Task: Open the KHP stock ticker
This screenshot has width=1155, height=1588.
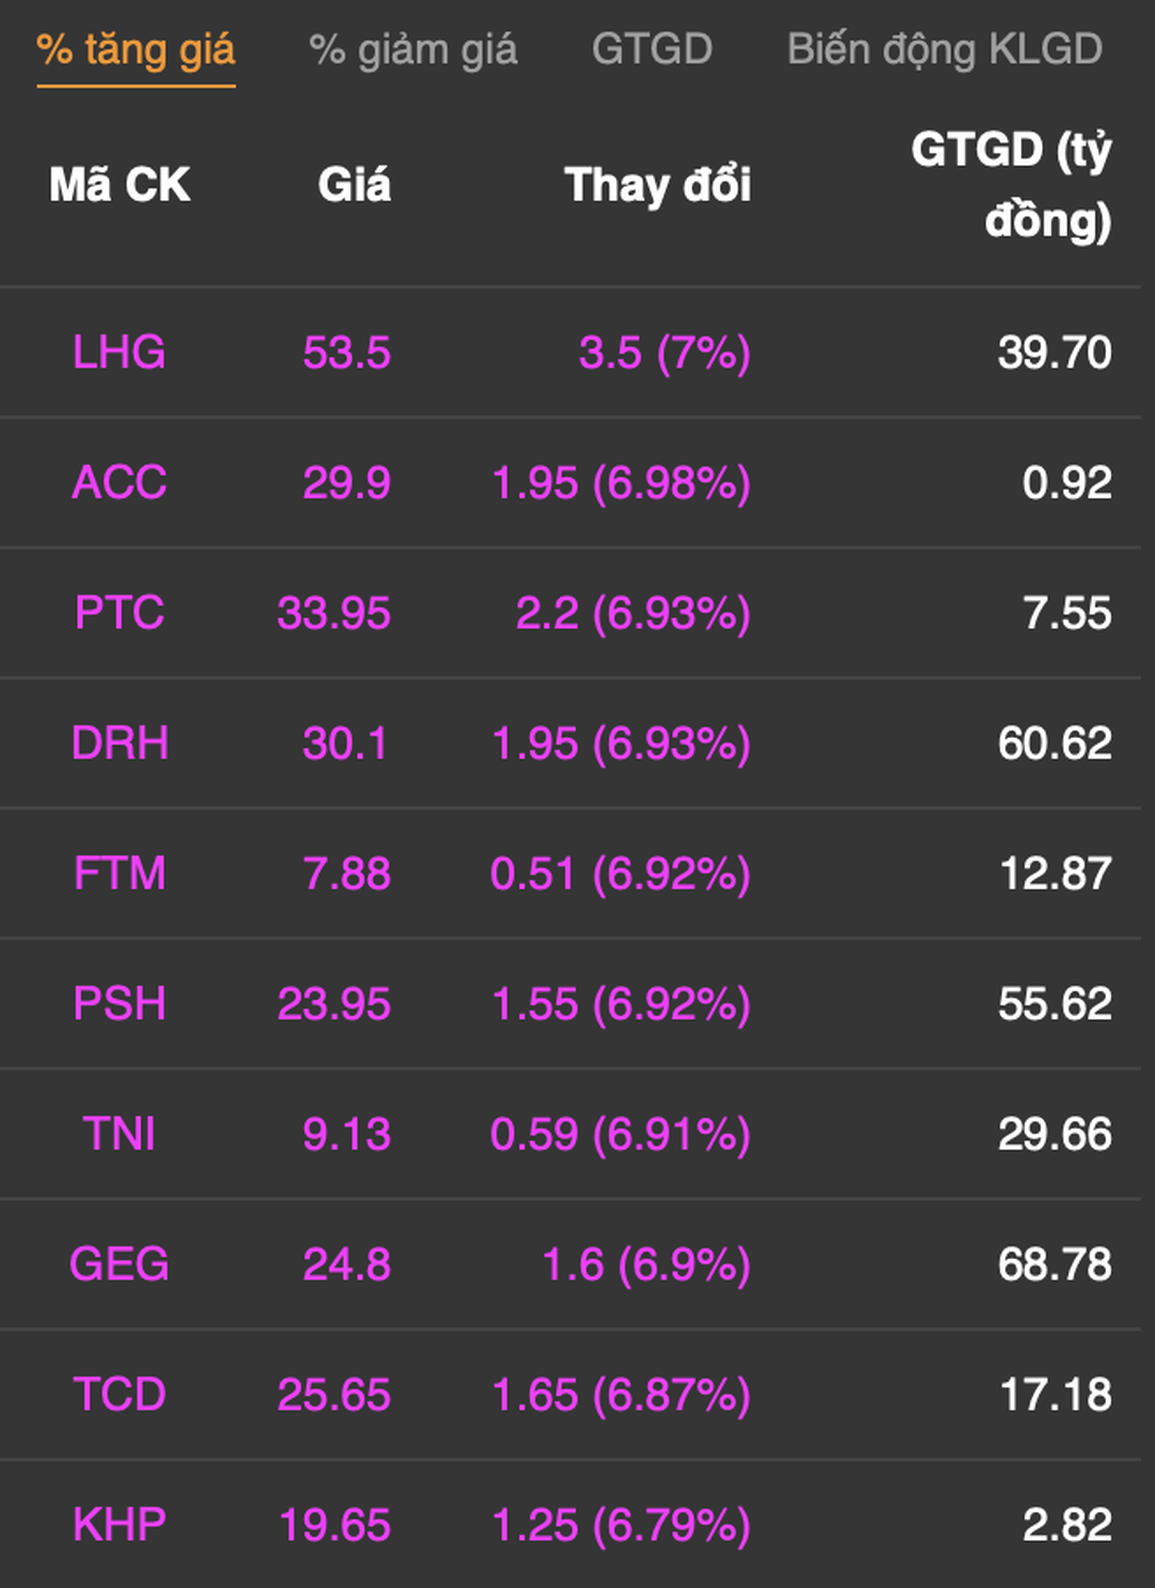Action: click(x=119, y=1525)
